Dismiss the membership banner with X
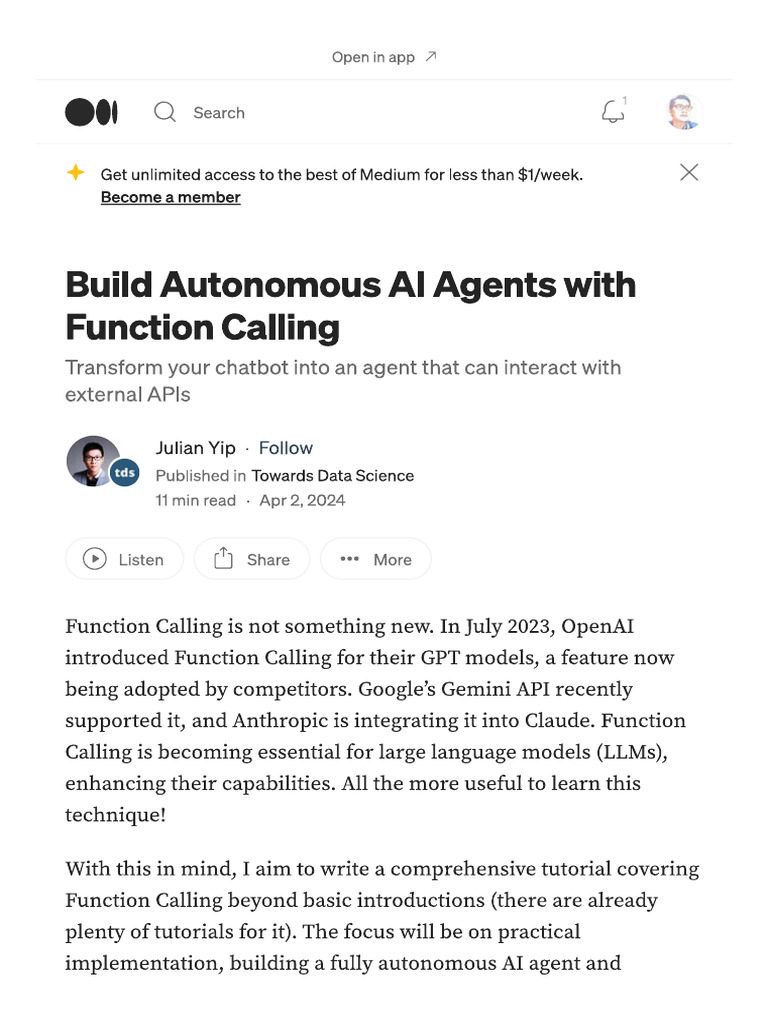Viewport: 768px width, 1024px height. (x=689, y=172)
